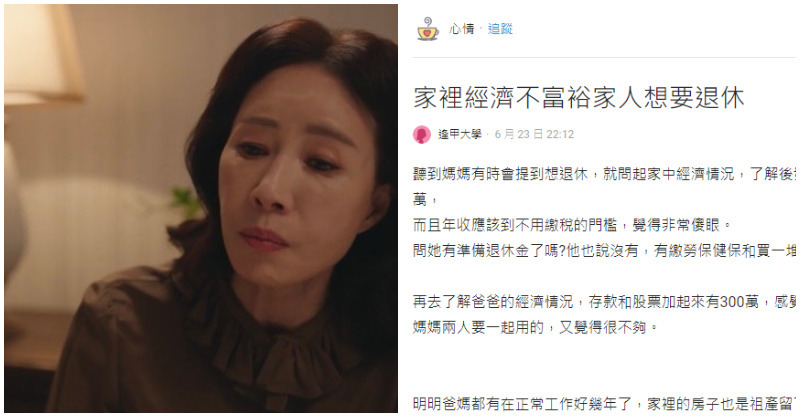
Task: Click the pink anonymous avatar icon
Action: click(x=421, y=134)
